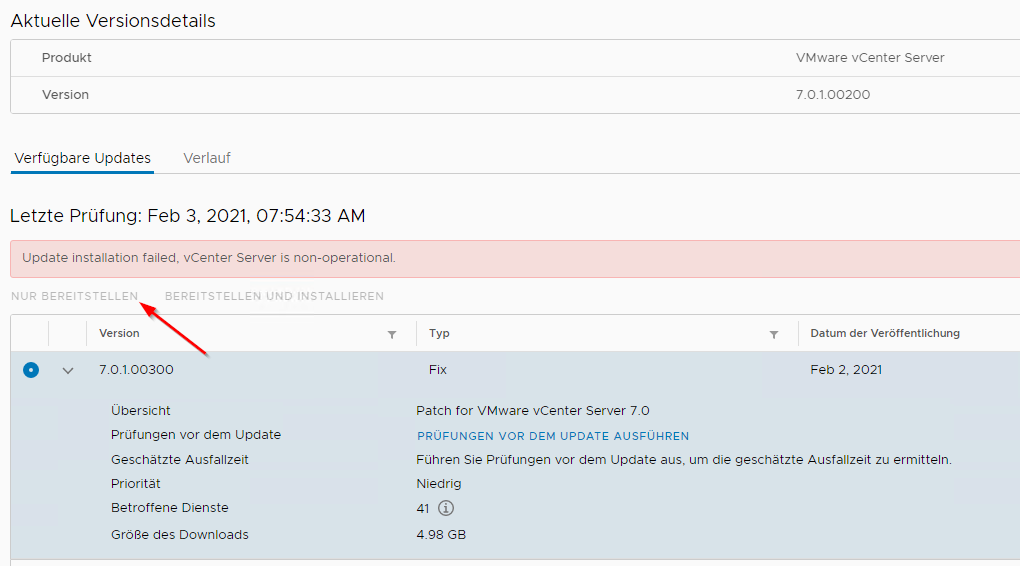Switch to the Verlauf tab

[x=207, y=158]
